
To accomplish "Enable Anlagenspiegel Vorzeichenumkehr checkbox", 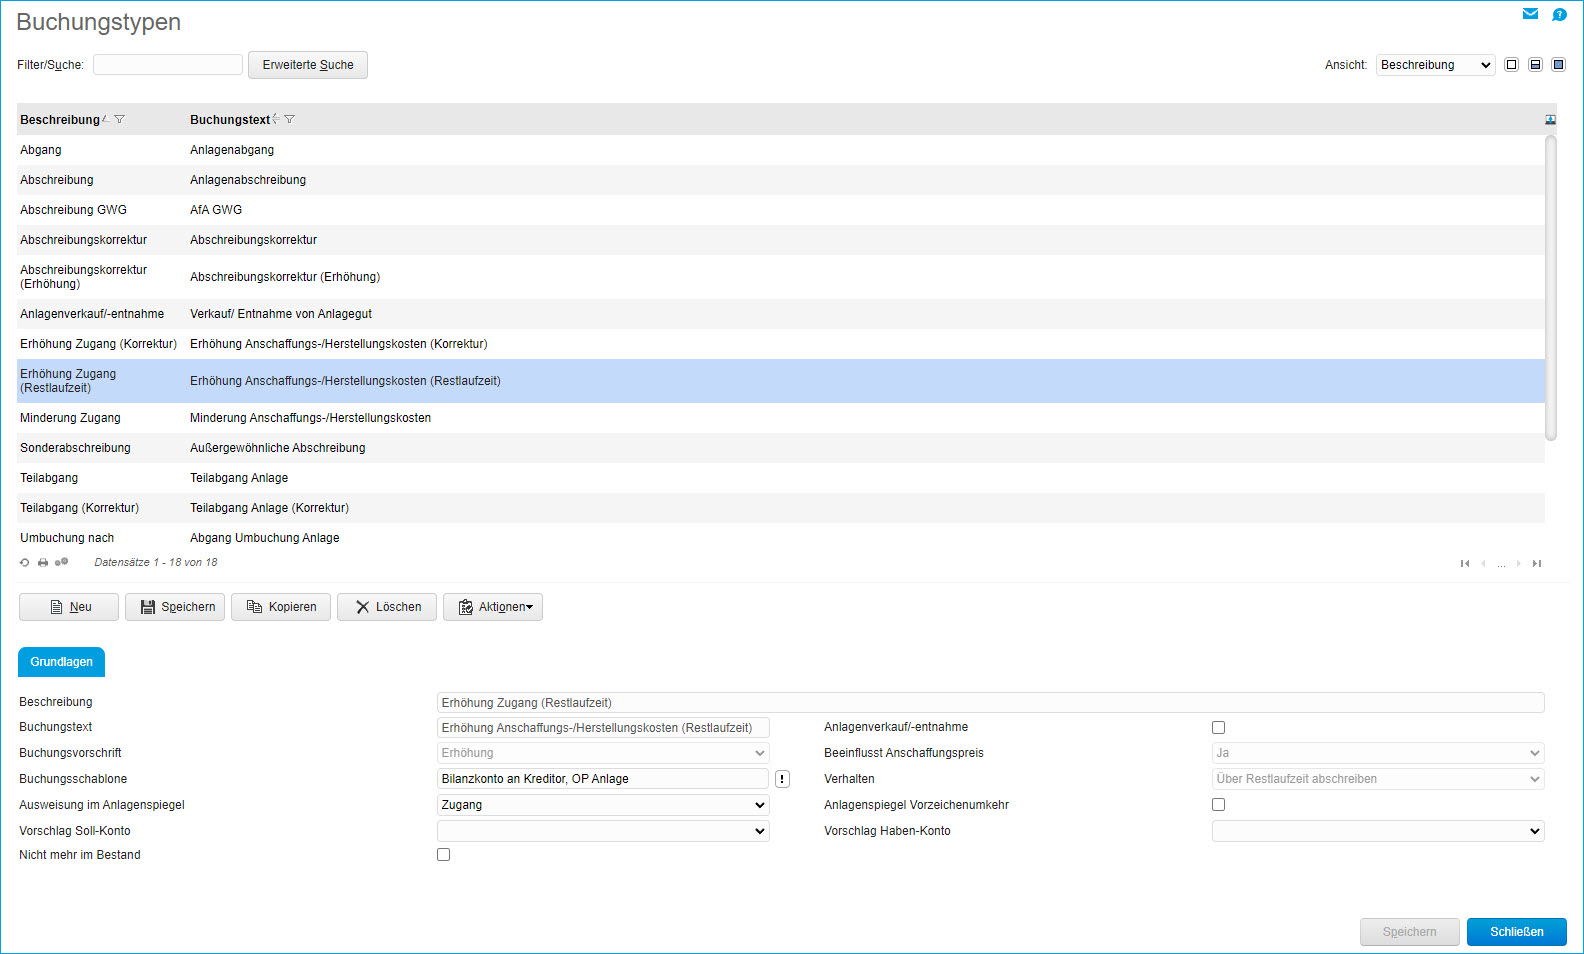I will (x=1218, y=805).
